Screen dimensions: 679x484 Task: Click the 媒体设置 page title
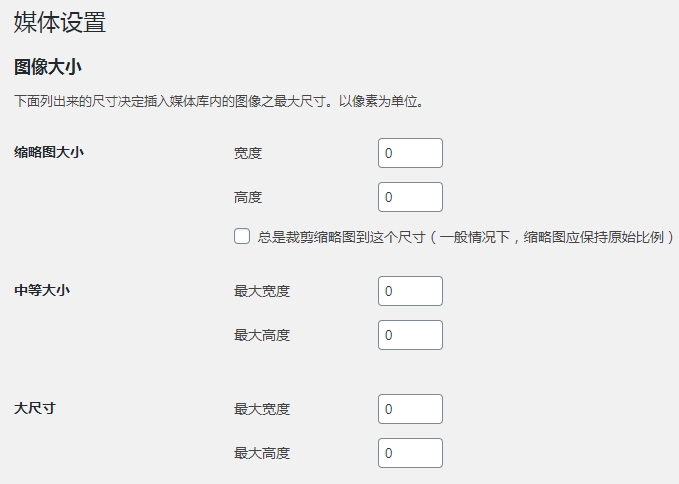(60, 22)
